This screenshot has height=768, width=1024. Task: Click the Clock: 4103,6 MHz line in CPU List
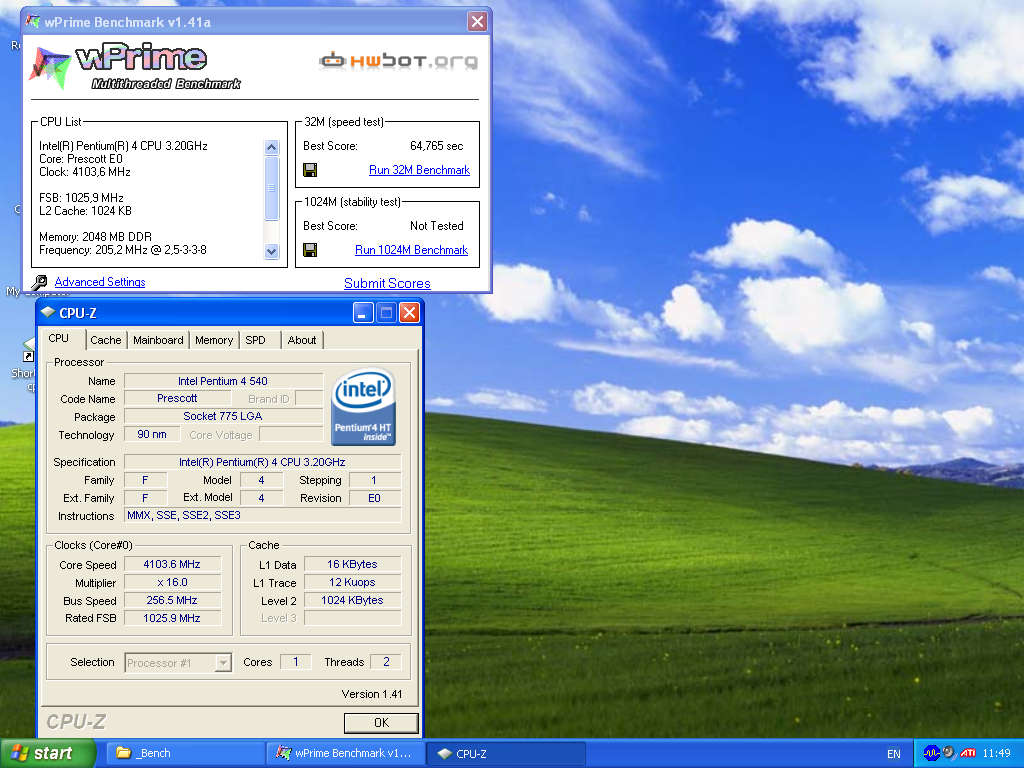coord(85,172)
